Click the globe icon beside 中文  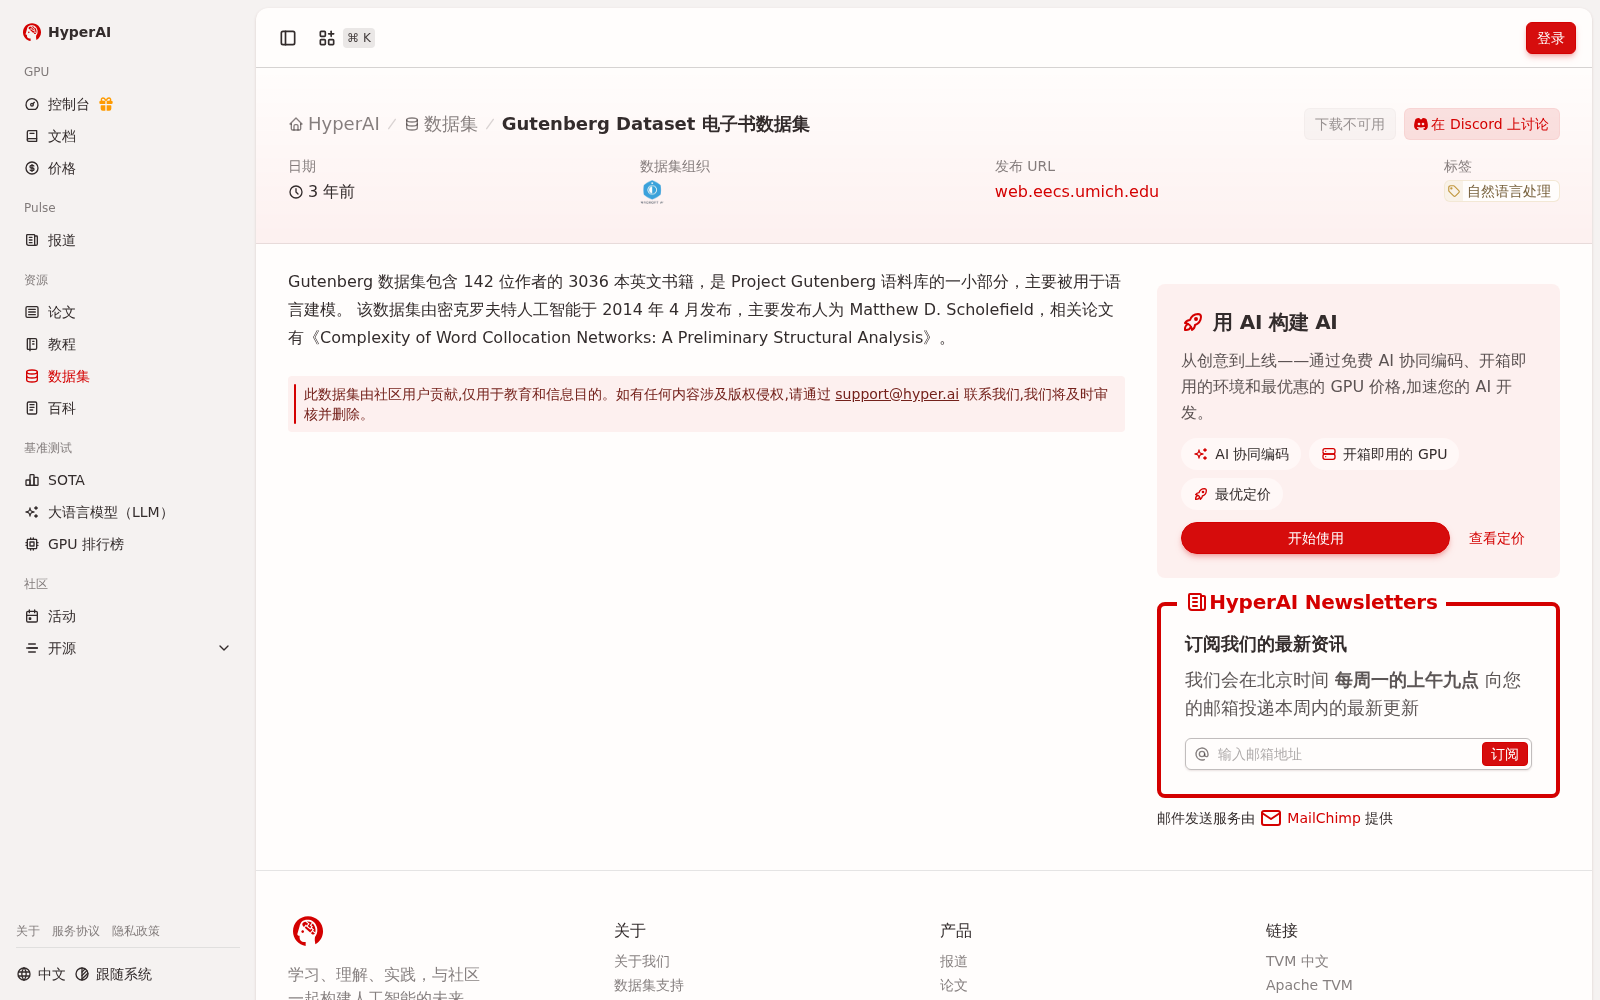click(x=24, y=974)
